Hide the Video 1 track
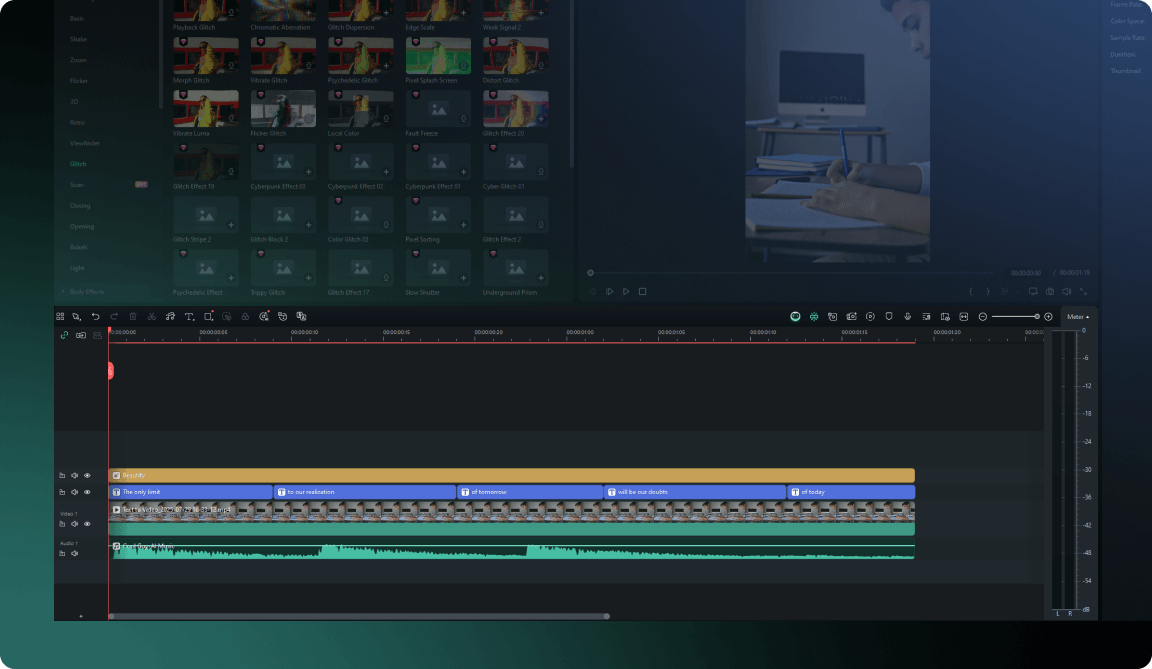Image resolution: width=1152 pixels, height=669 pixels. [87, 524]
